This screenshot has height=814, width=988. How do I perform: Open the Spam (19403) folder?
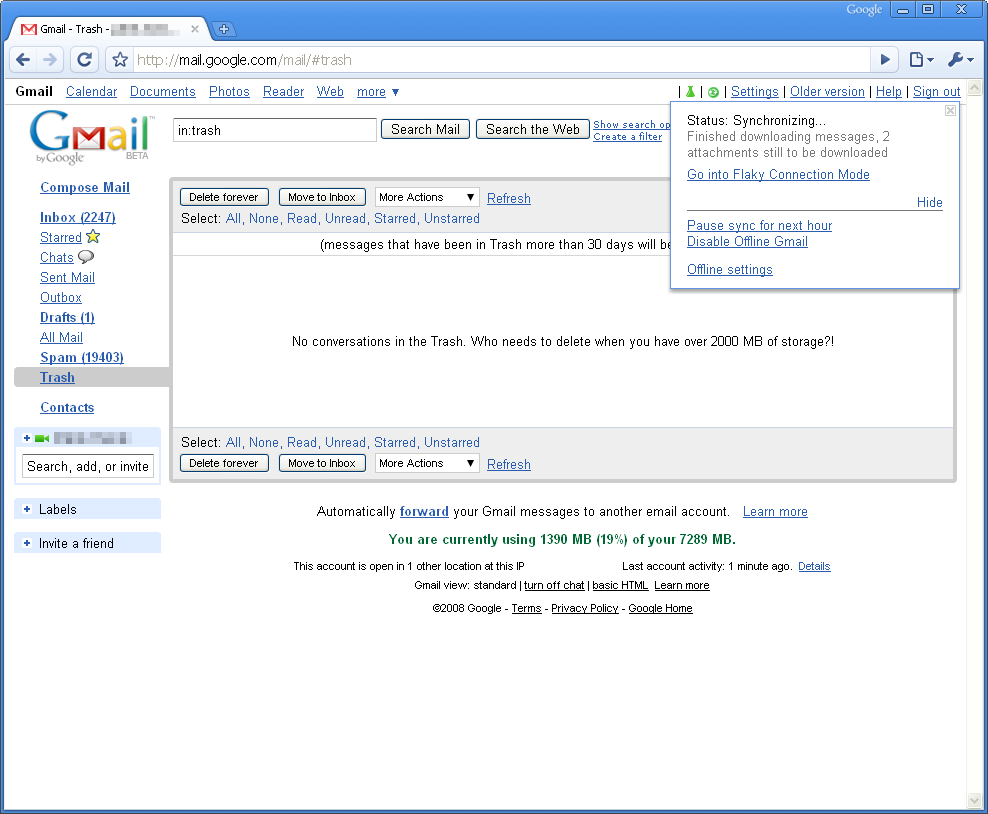coord(82,357)
